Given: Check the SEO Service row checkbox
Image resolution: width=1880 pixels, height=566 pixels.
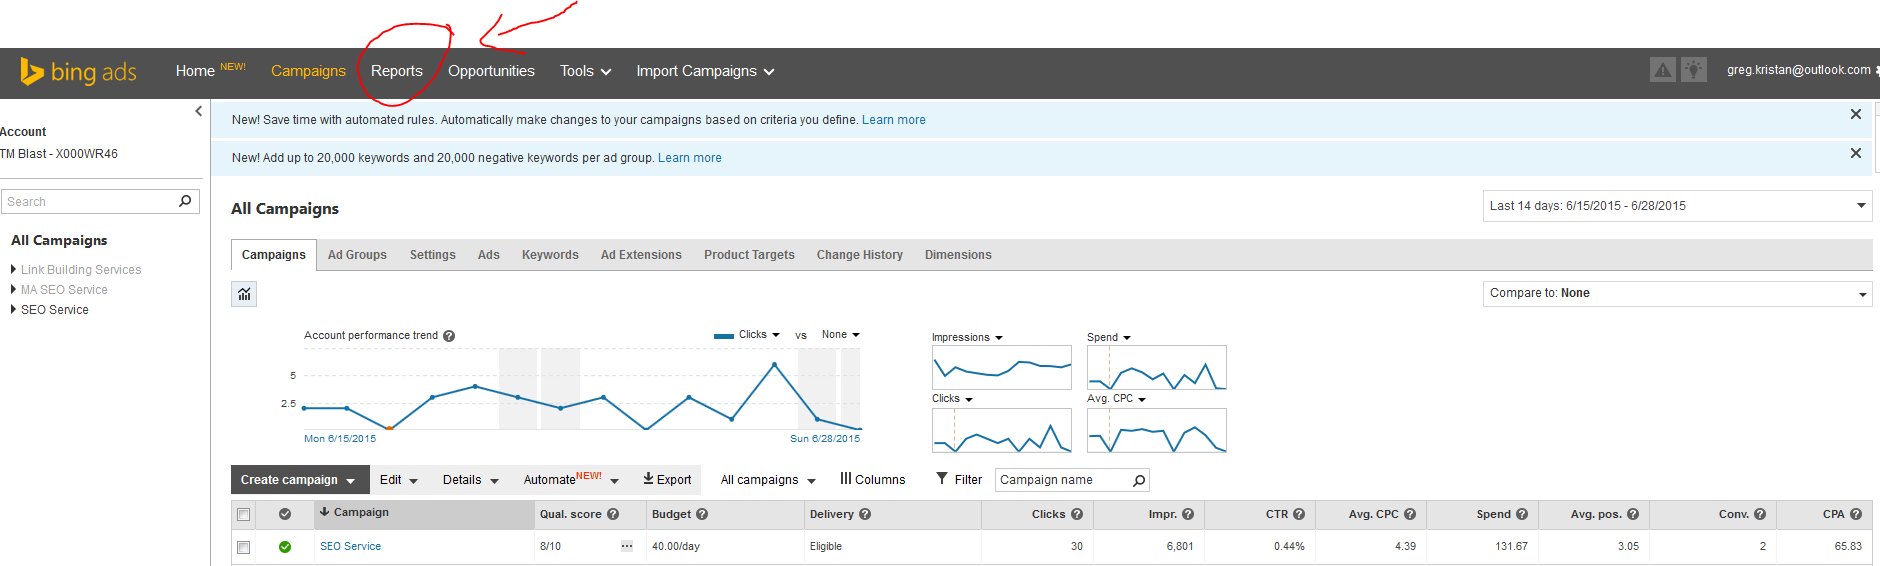Looking at the screenshot, I should click(x=243, y=547).
